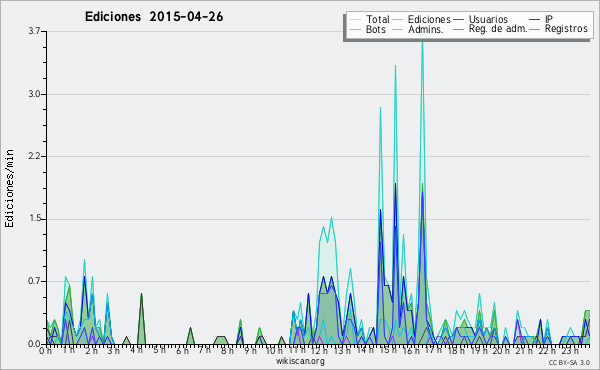Viewport: 600px width, 370px height.
Task: Click the Total legend color swatch
Action: pos(355,20)
